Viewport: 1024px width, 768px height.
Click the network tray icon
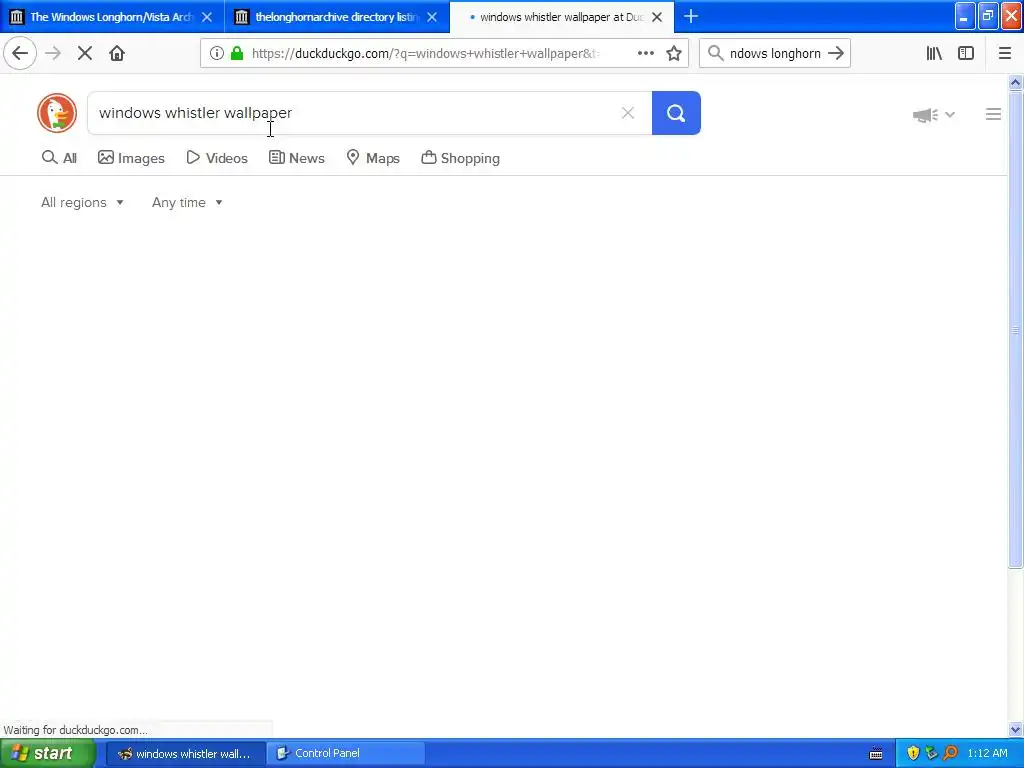[x=931, y=754]
